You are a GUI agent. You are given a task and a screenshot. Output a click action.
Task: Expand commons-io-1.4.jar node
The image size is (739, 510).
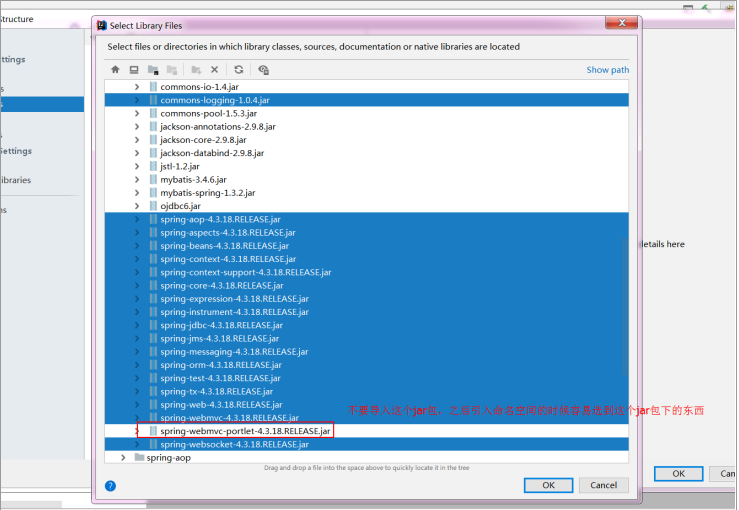click(137, 87)
